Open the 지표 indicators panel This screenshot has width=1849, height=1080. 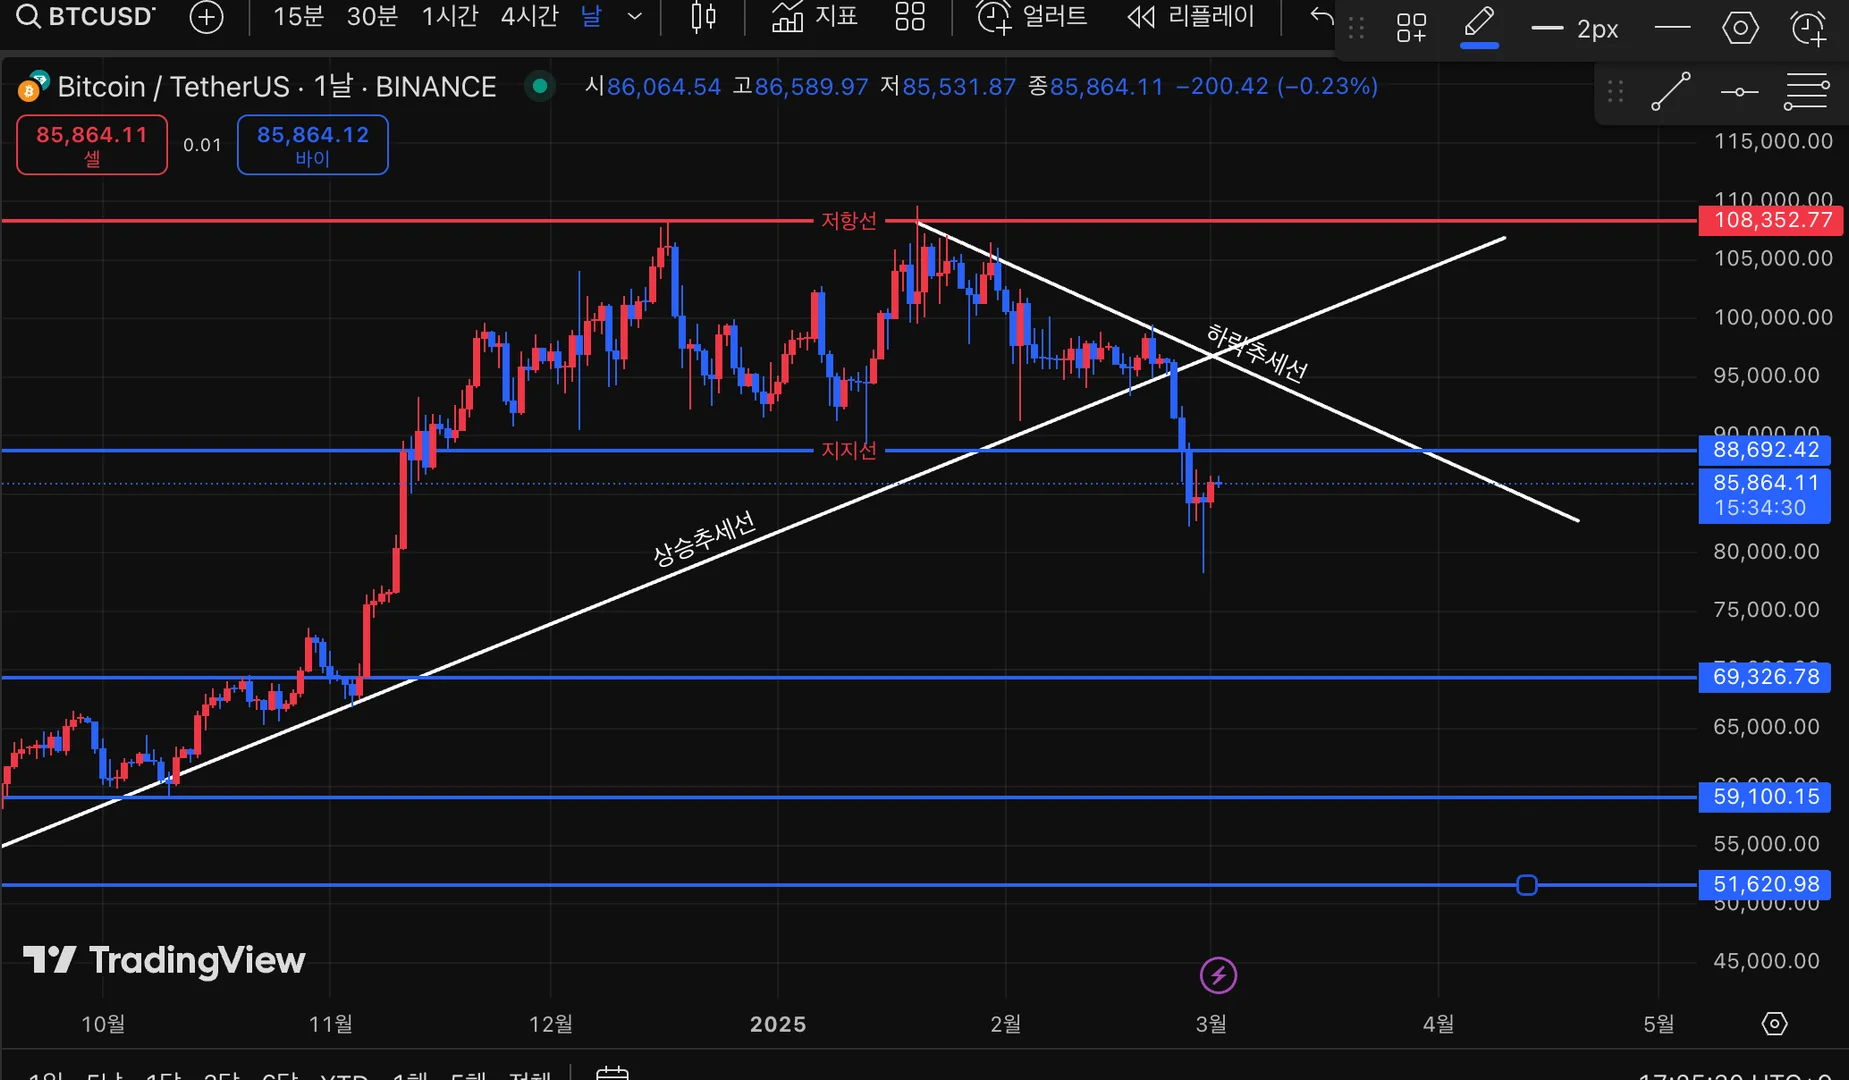[814, 16]
